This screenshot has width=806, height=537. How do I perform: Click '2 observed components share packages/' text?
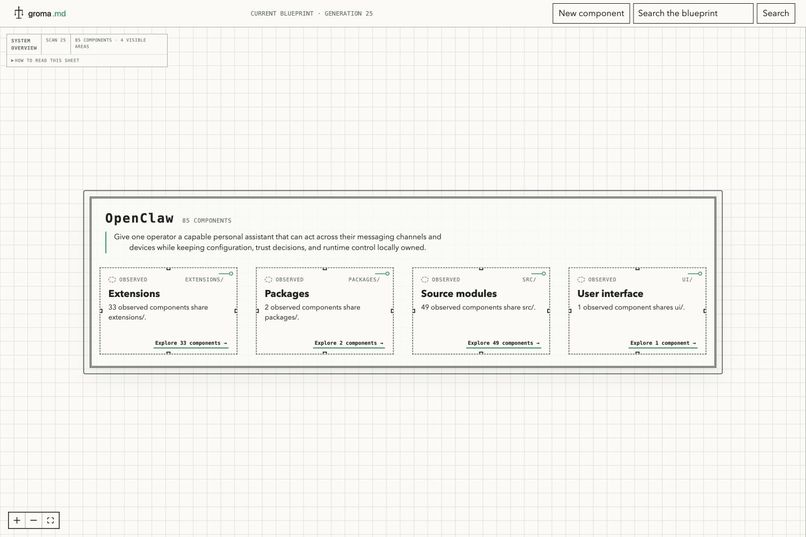click(313, 312)
